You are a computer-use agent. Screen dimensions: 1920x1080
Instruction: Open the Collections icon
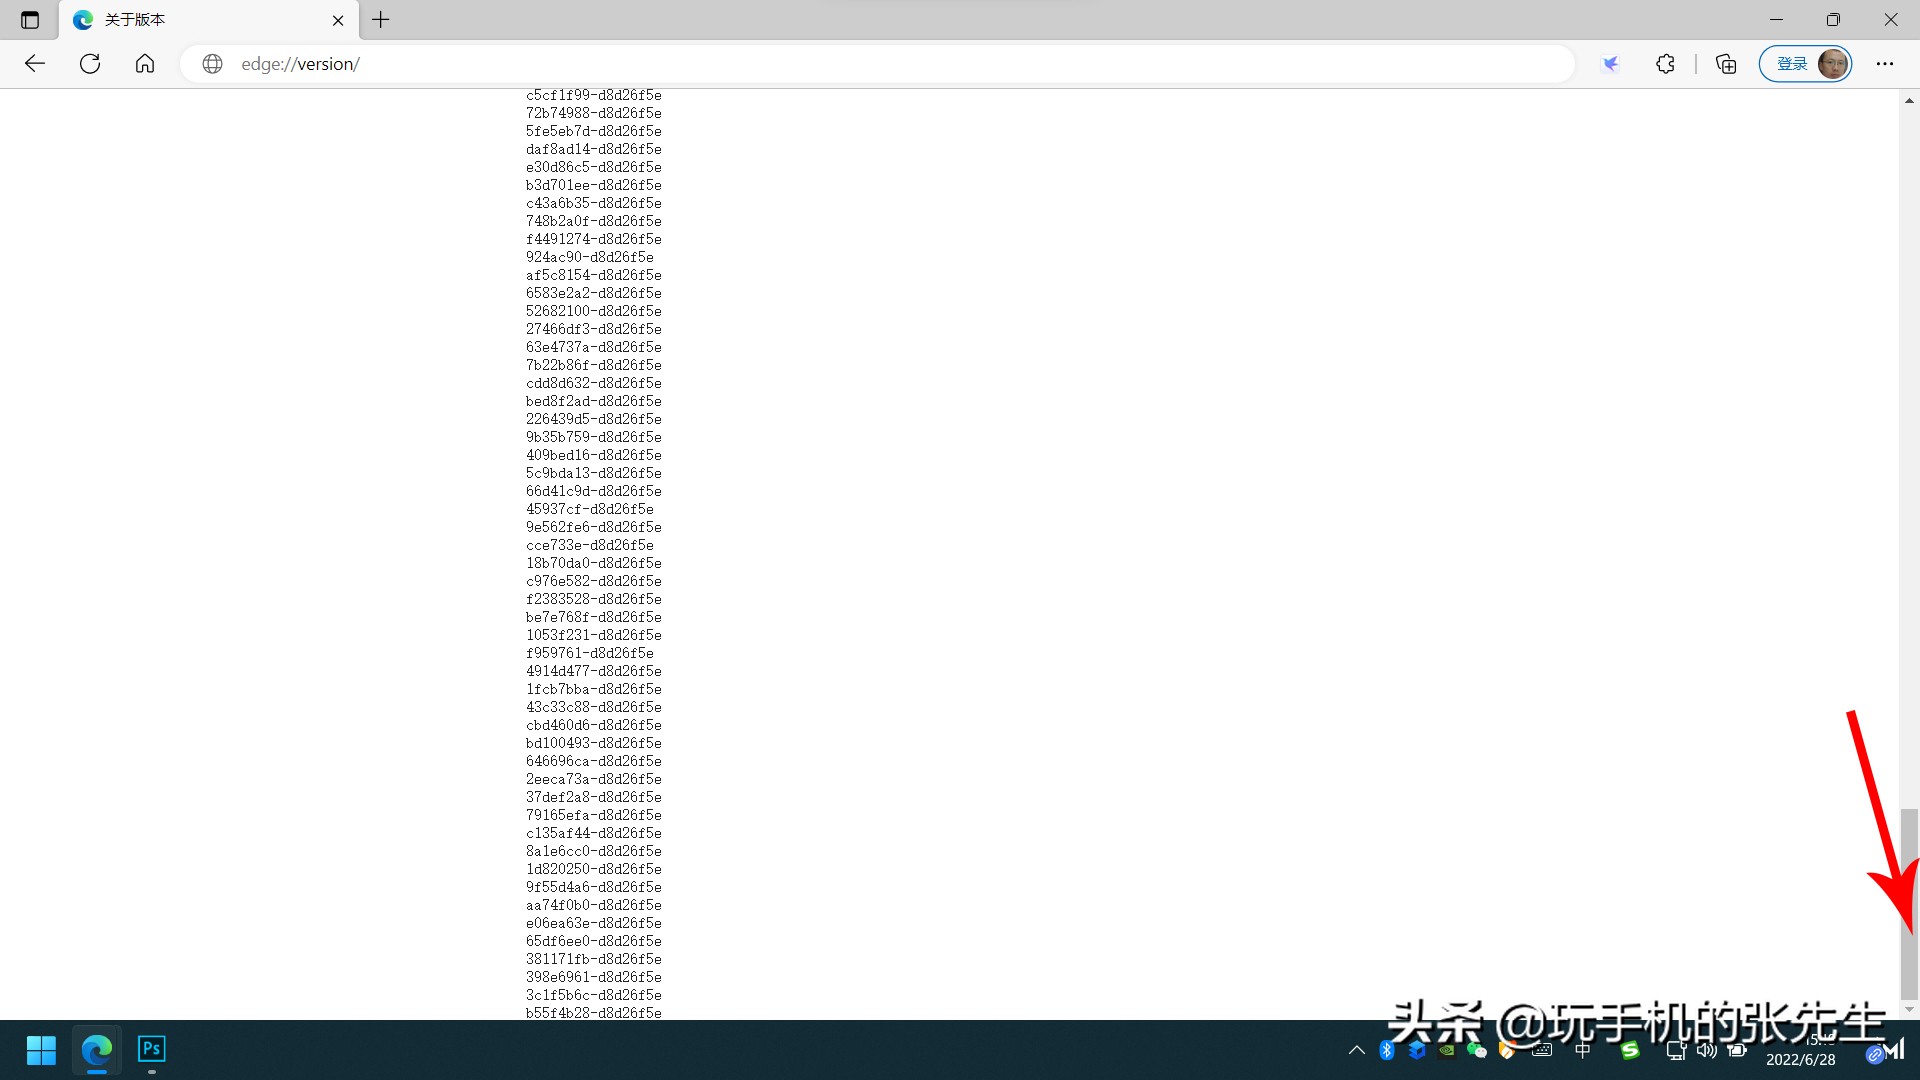pyautogui.click(x=1726, y=64)
